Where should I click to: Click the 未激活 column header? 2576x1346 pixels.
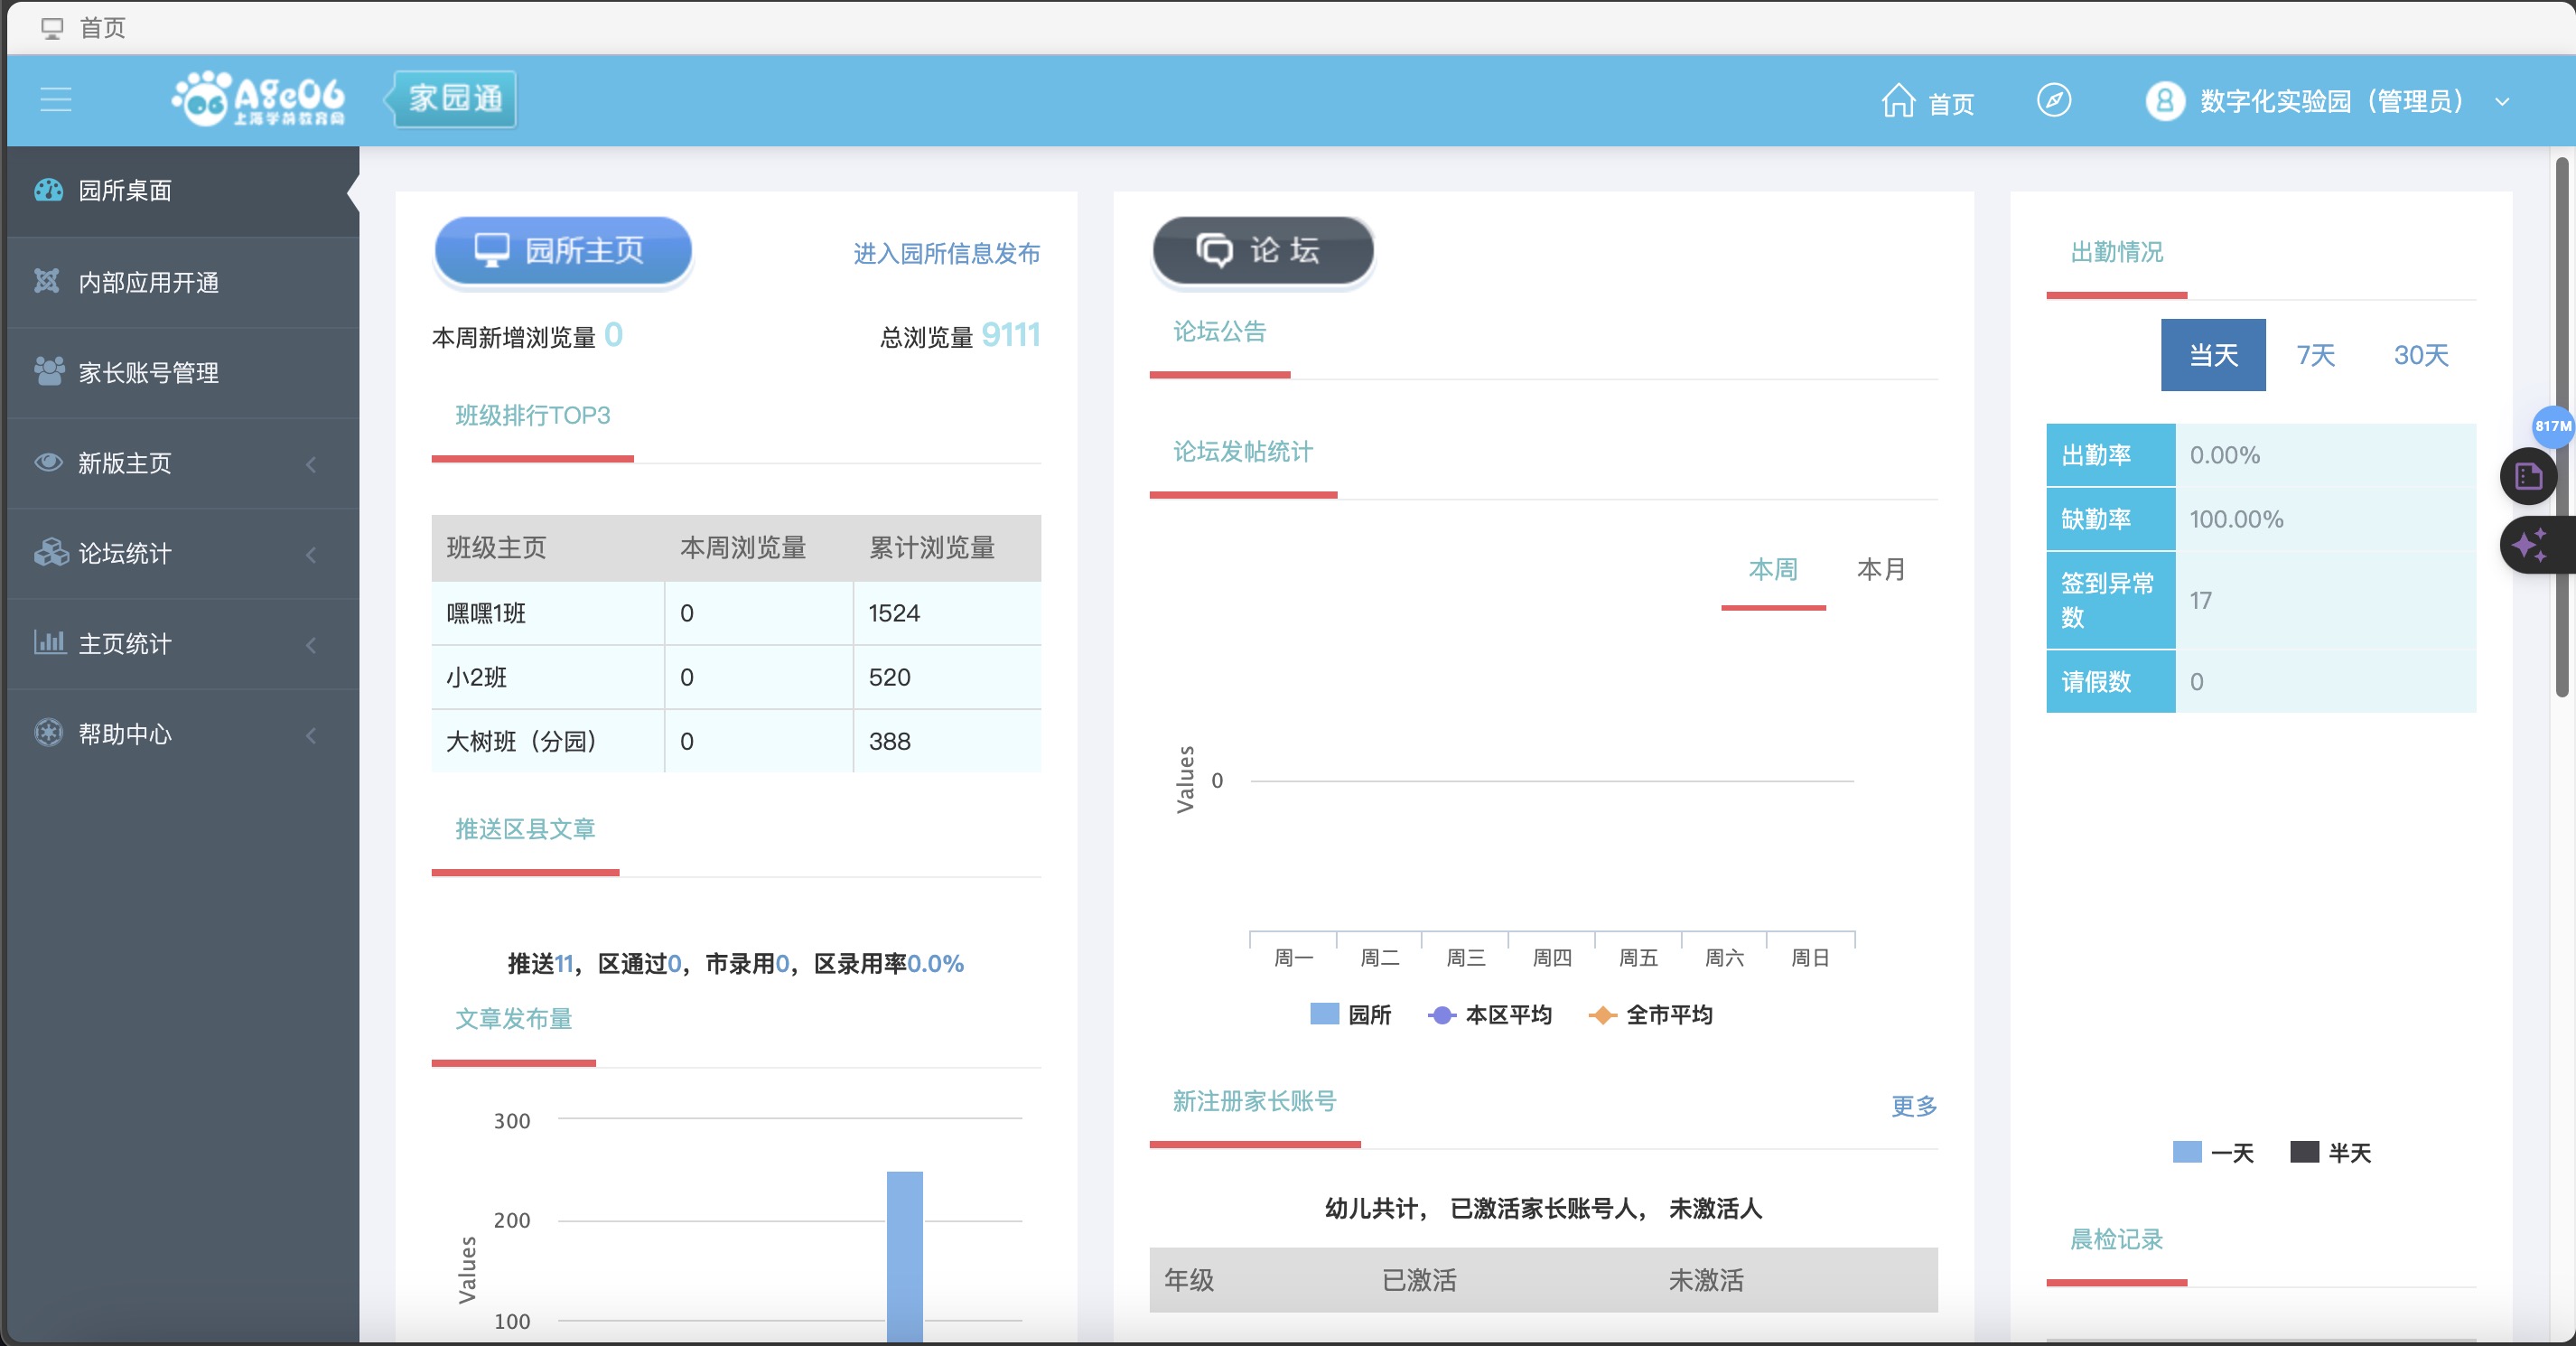1706,1279
